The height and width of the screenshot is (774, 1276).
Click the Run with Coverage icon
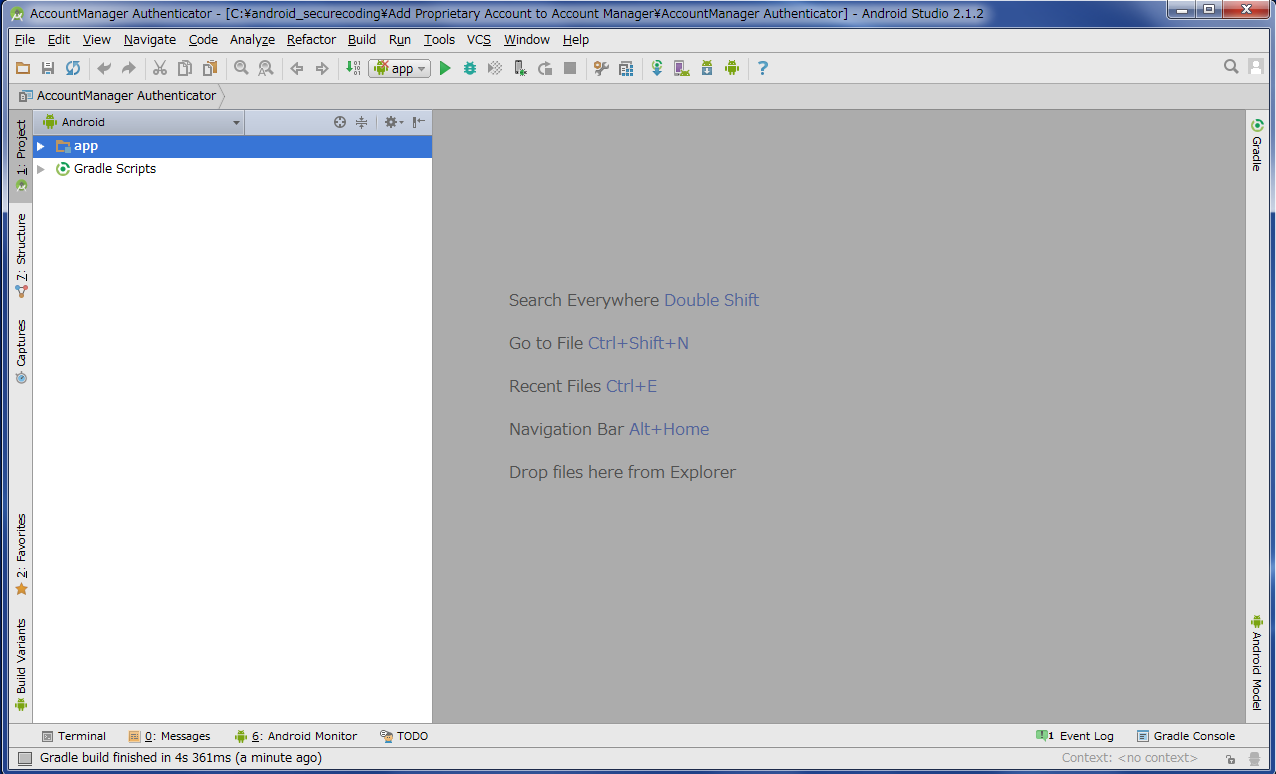pyautogui.click(x=495, y=68)
